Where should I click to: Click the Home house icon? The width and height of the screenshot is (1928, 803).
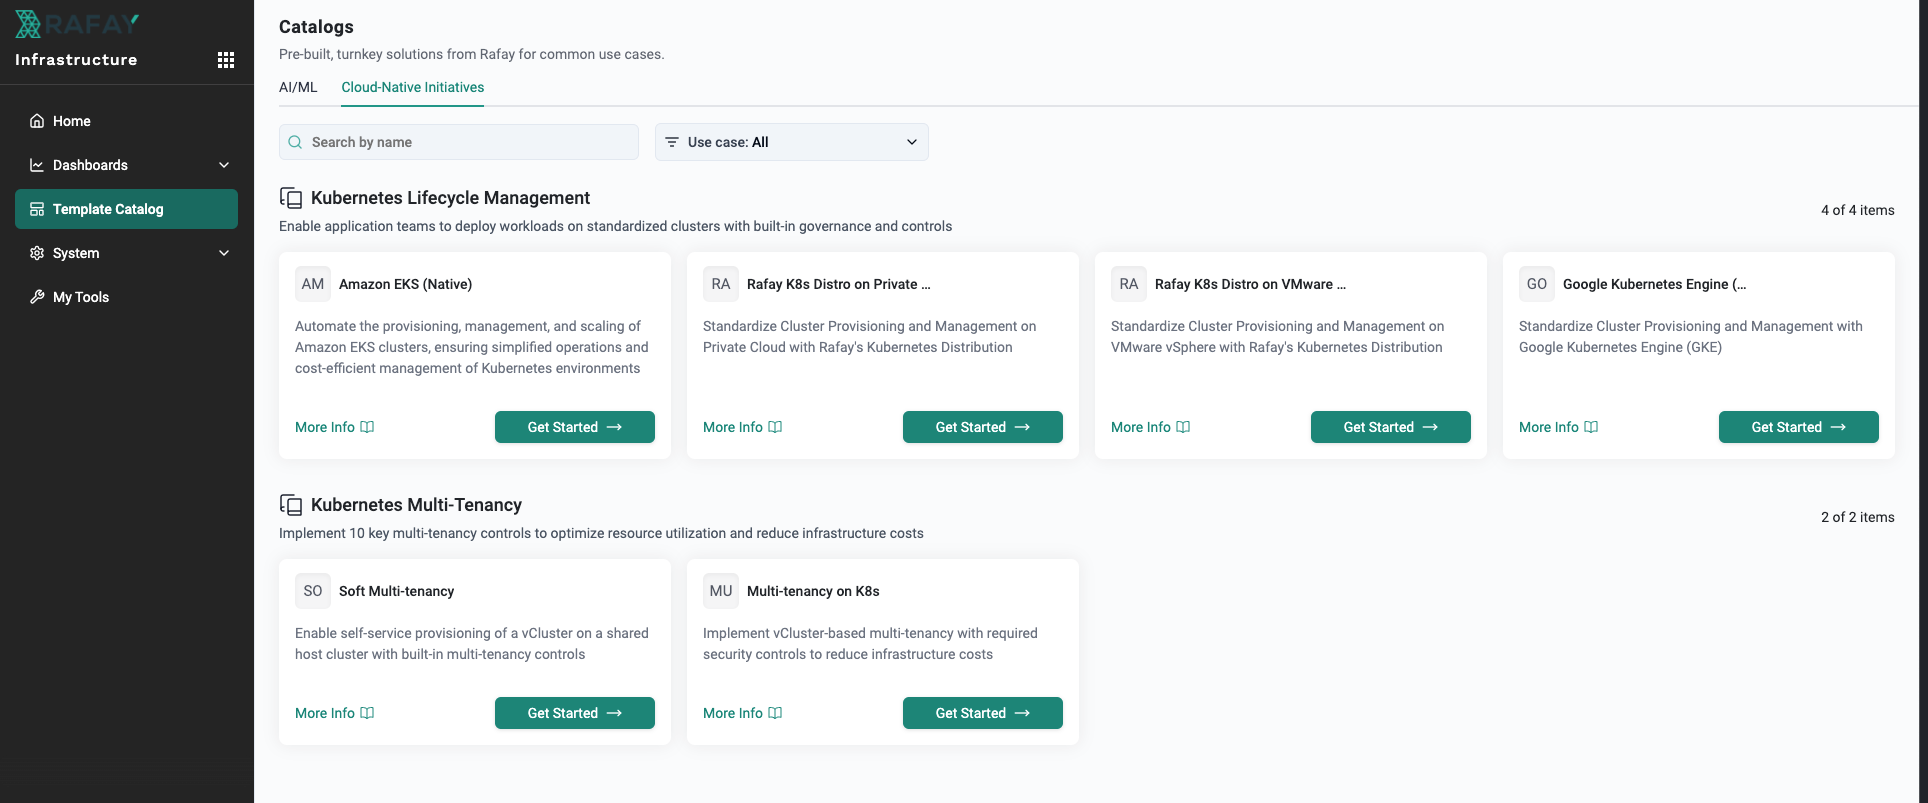(x=37, y=121)
